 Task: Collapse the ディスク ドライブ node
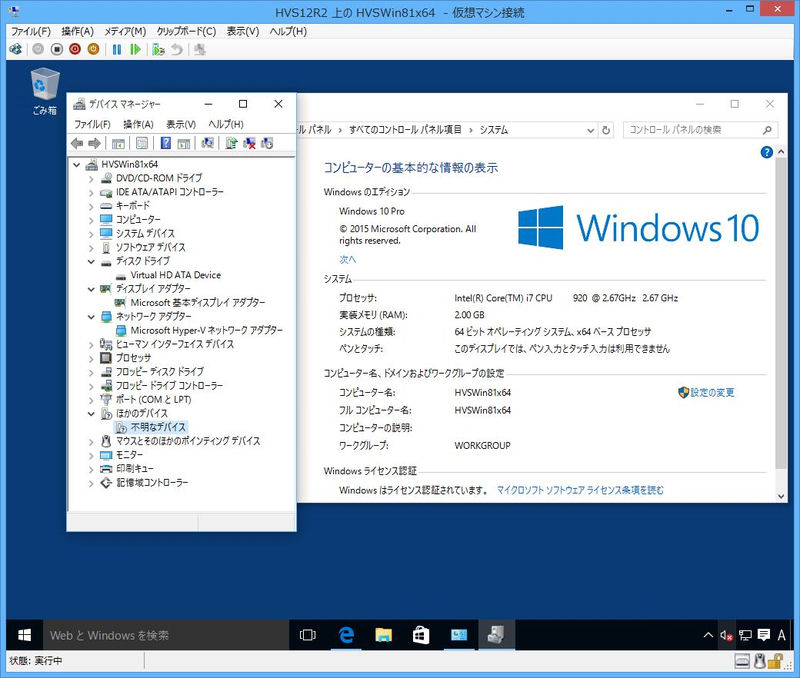pos(91,262)
